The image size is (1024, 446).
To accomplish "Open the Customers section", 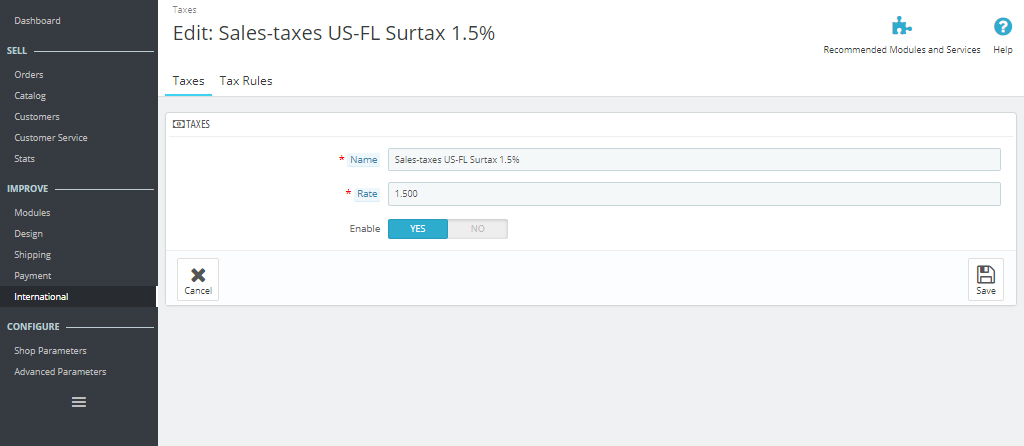I will (x=37, y=117).
